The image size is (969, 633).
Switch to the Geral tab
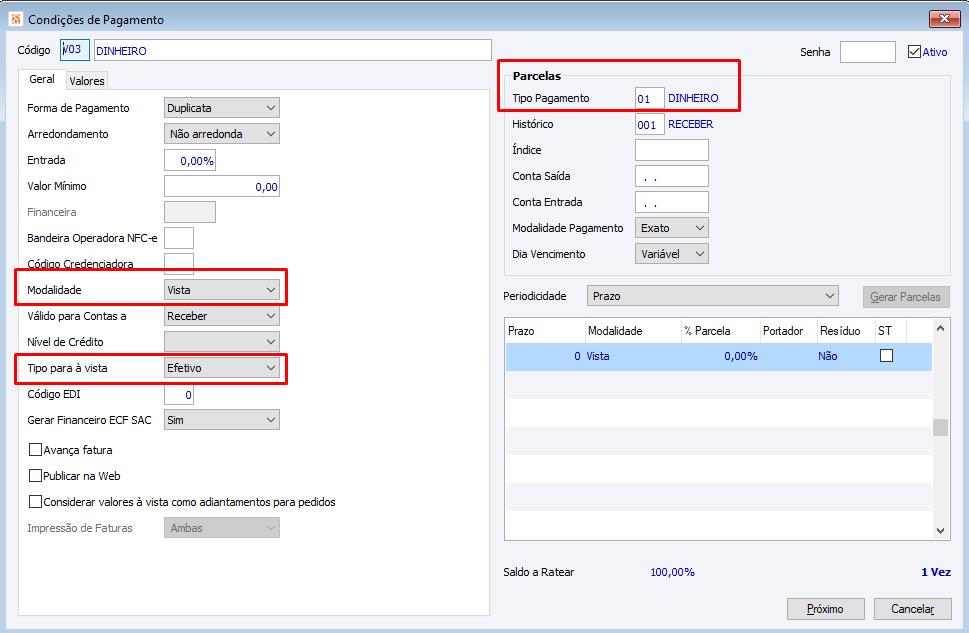pyautogui.click(x=42, y=79)
